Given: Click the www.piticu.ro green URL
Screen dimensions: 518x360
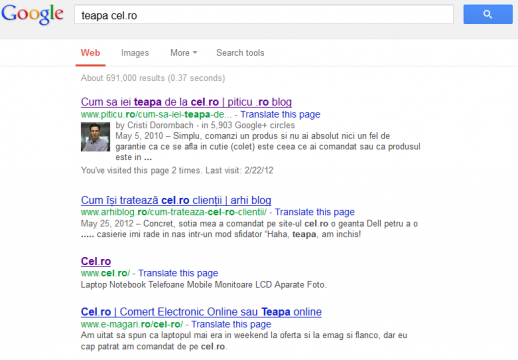Looking at the screenshot, I should tap(156, 115).
